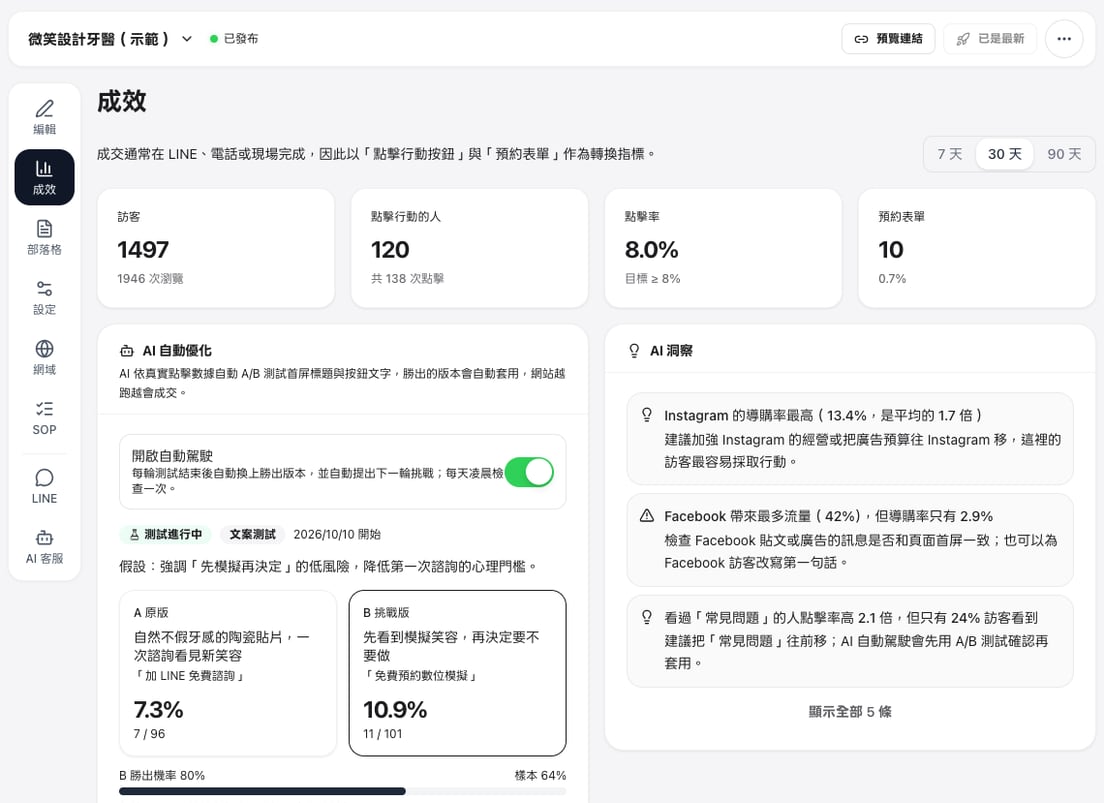
Task: Open the 常見問題 insight card
Action: (x=850, y=641)
